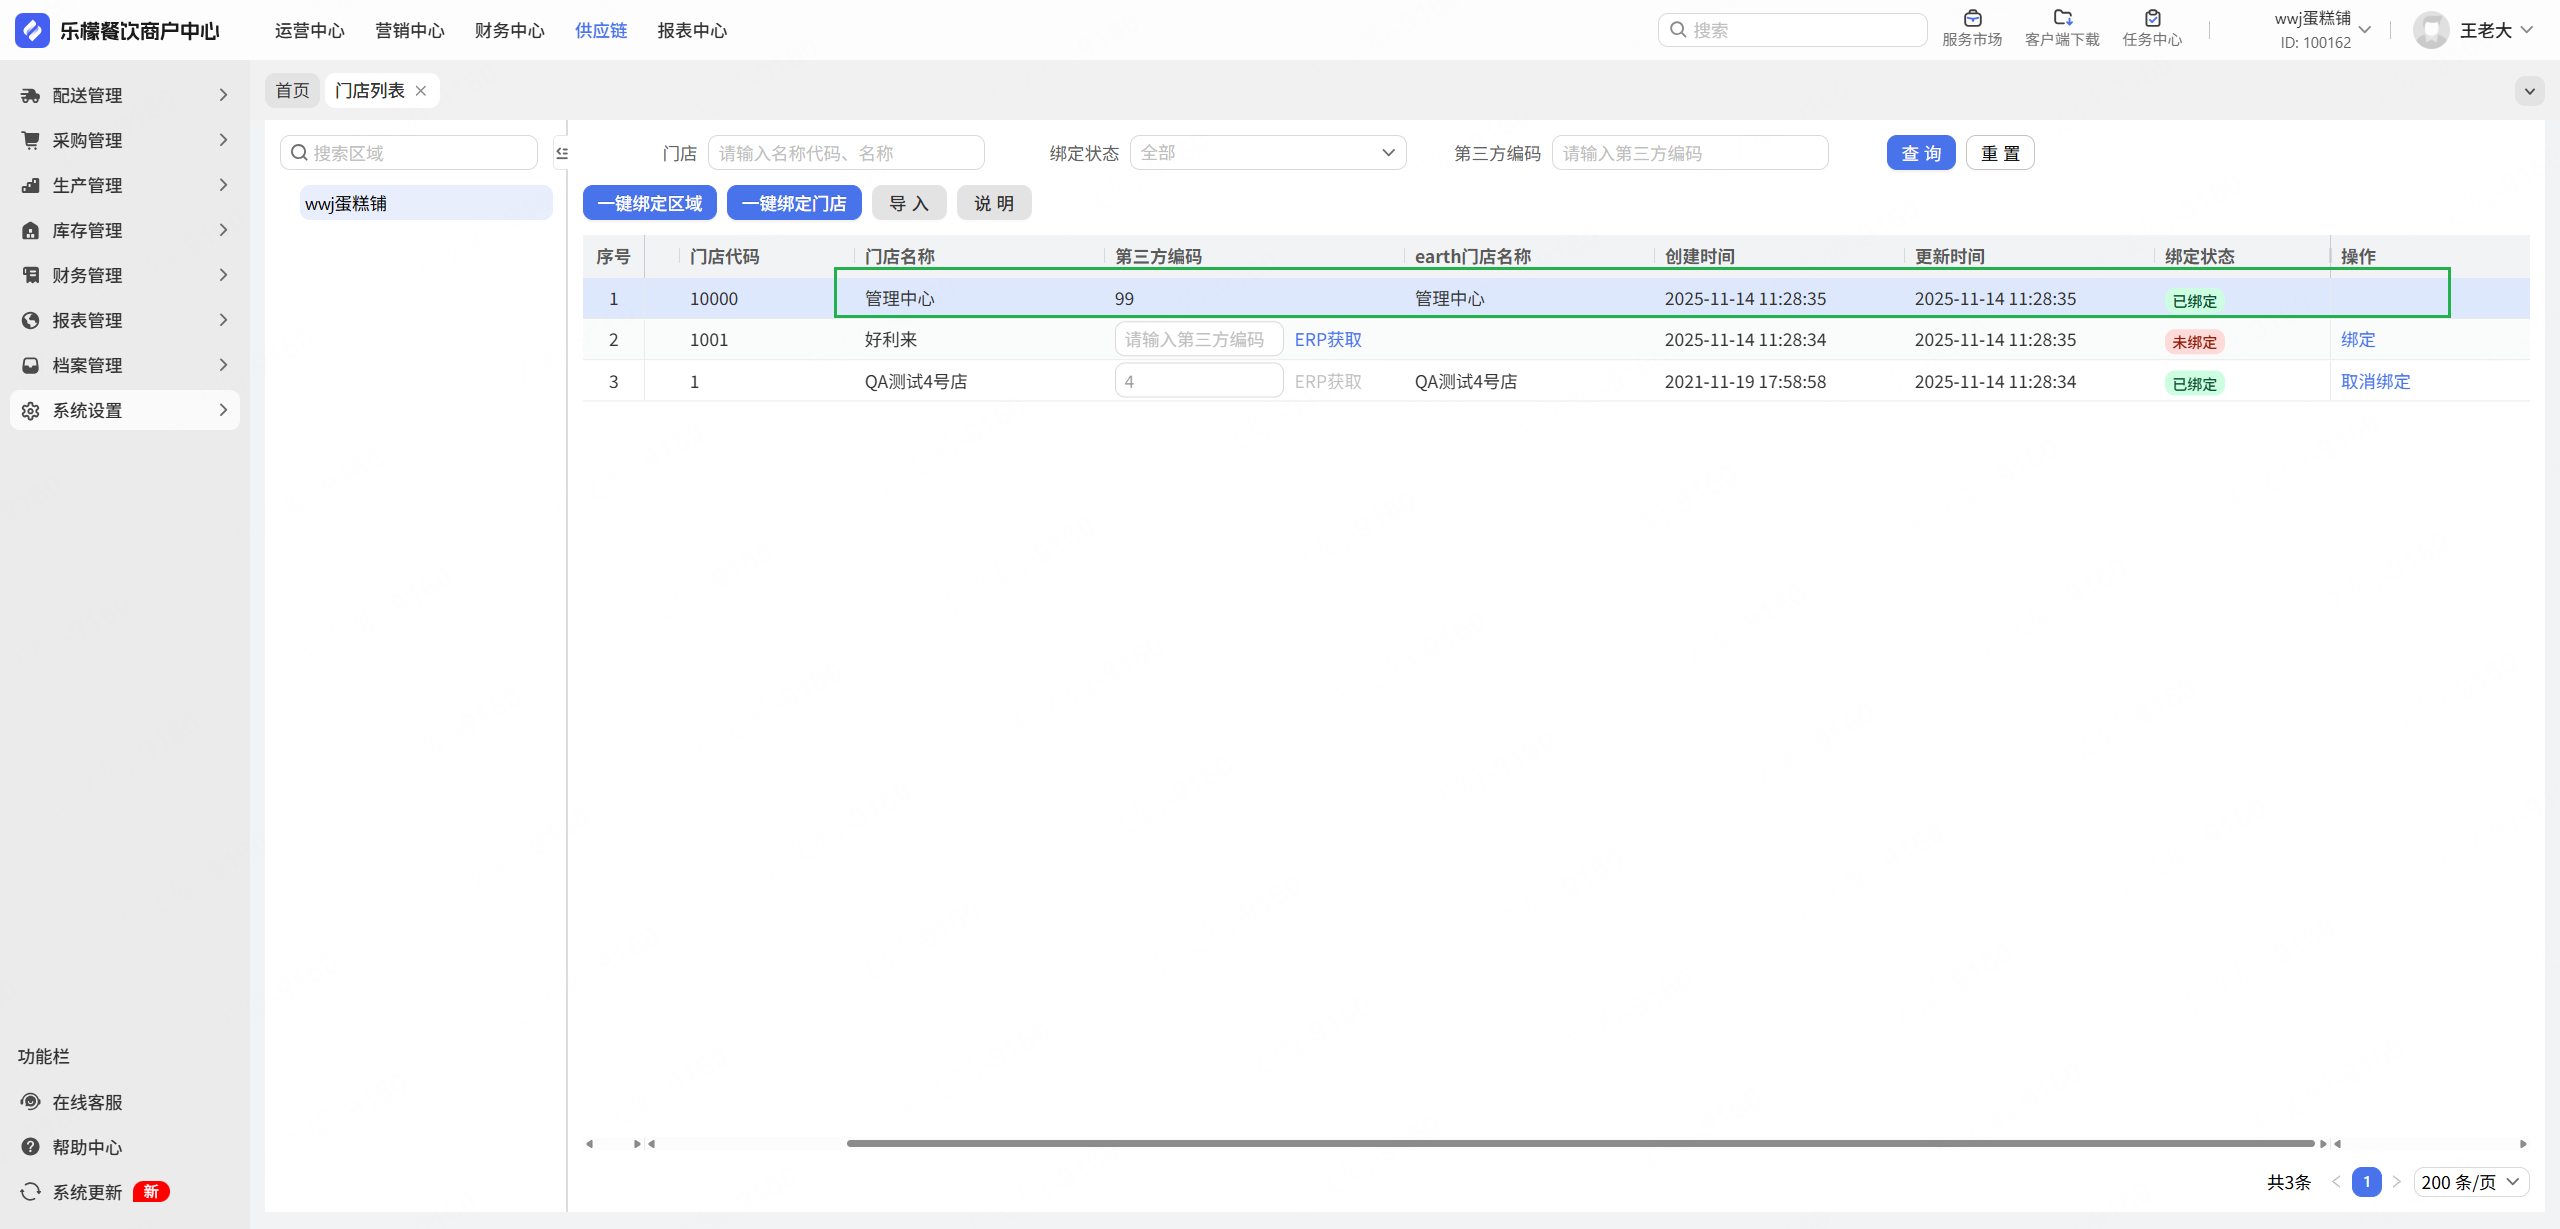Image resolution: width=2560 pixels, height=1229 pixels.
Task: Close the 门店列表 tab
Action: click(421, 91)
